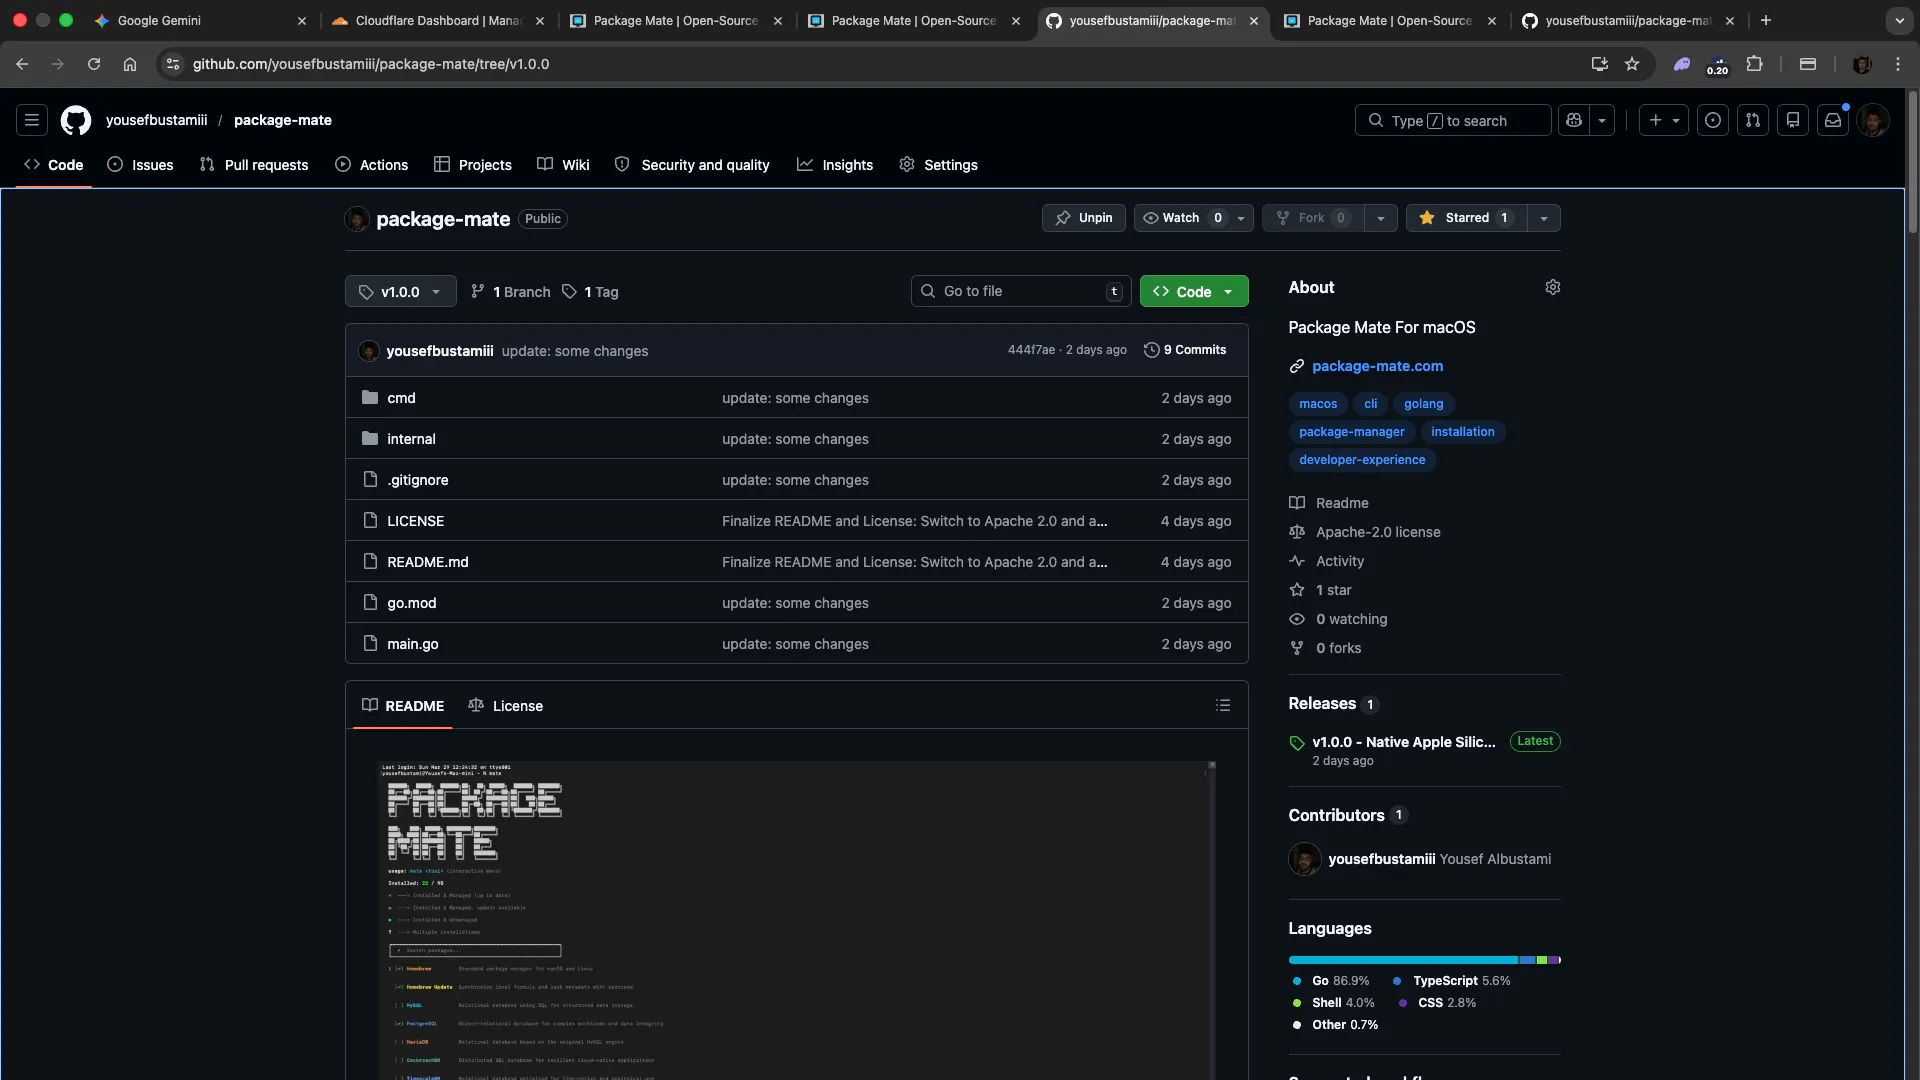Image resolution: width=1920 pixels, height=1080 pixels.
Task: Click the Languages breakdown color bar
Action: tap(1424, 960)
